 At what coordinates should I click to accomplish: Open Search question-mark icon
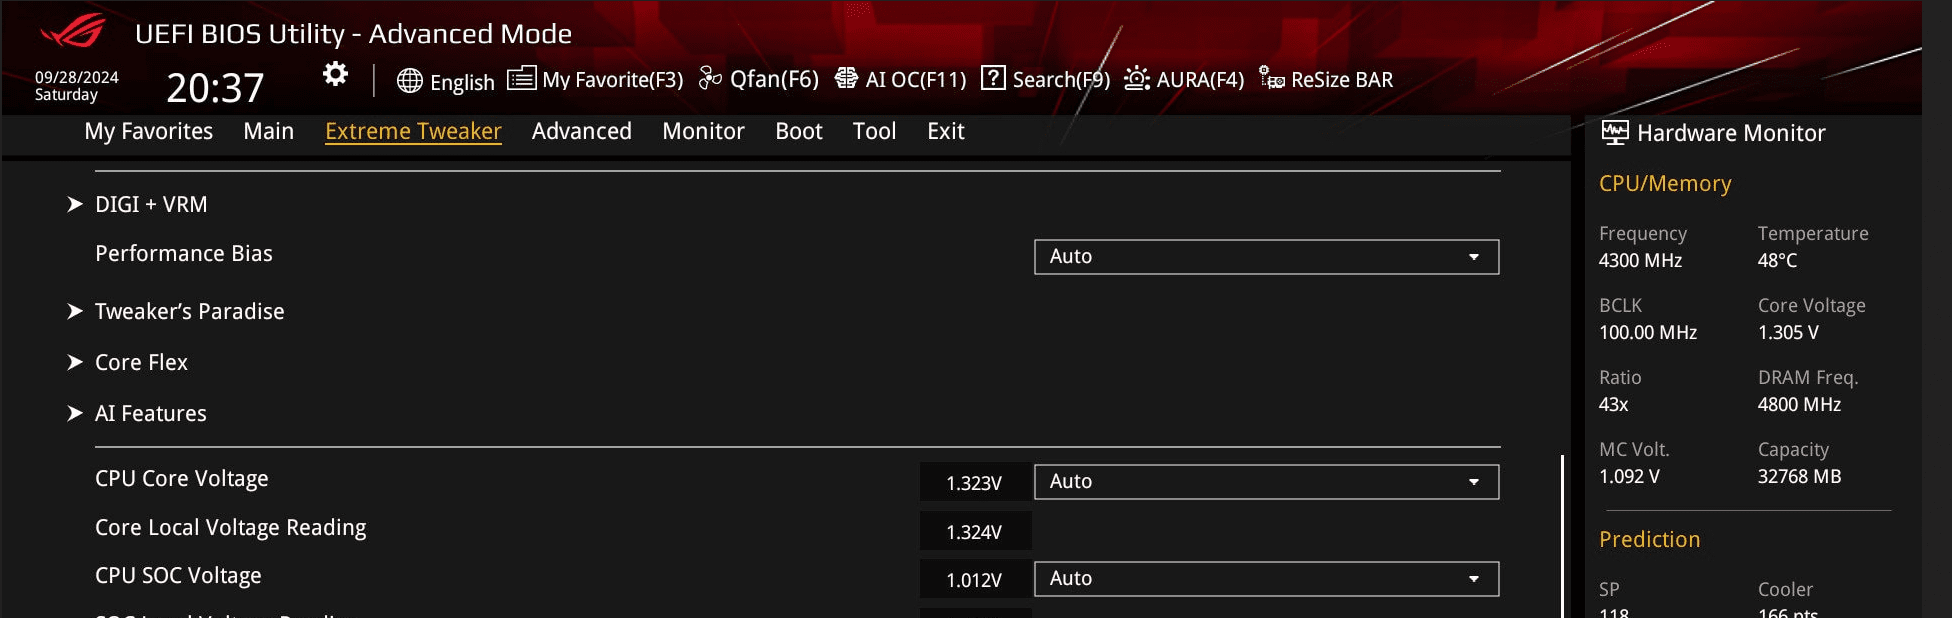pos(993,78)
